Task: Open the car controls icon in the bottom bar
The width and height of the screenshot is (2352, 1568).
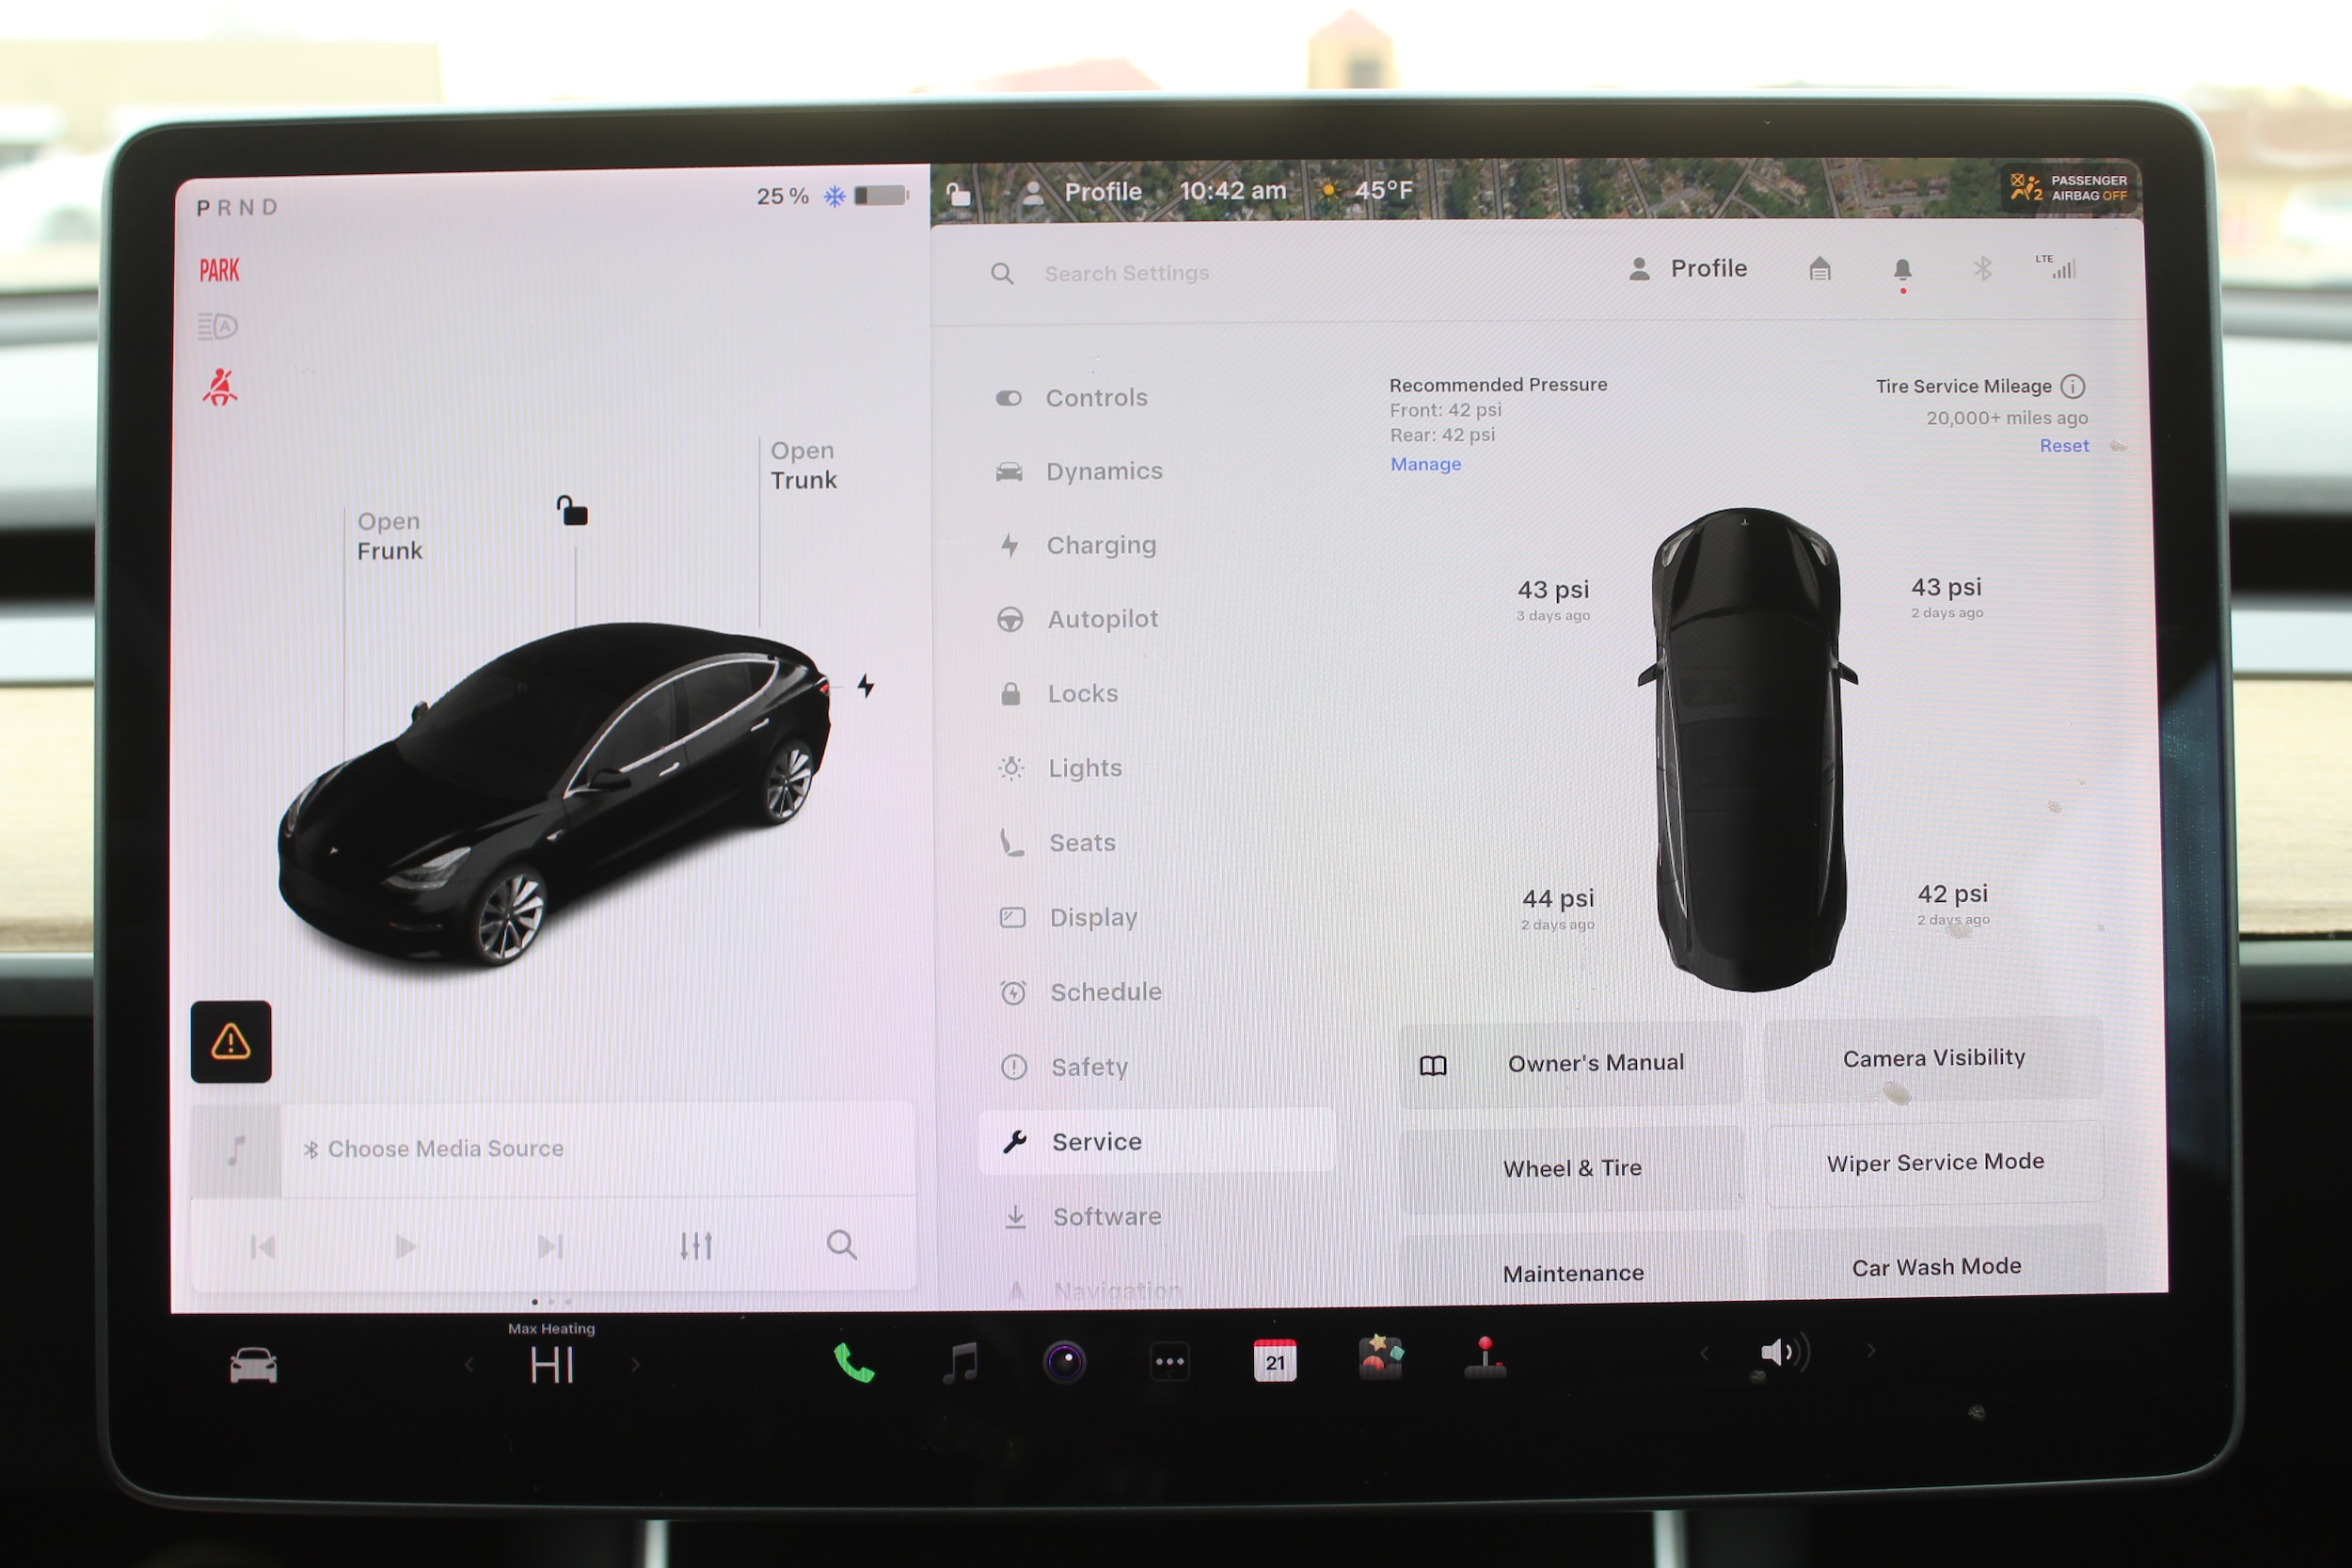Action: click(253, 1365)
